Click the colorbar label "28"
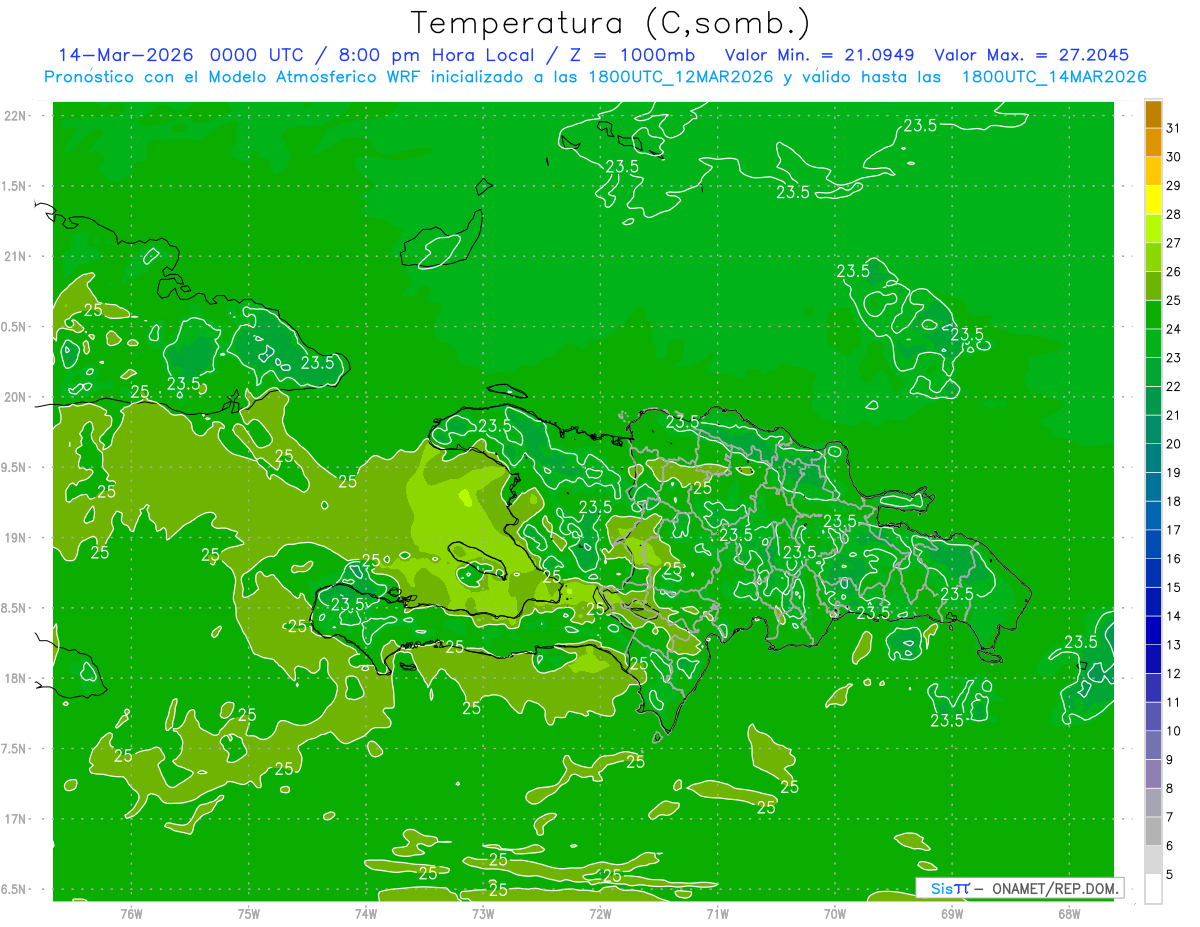The image size is (1200, 927). [1173, 214]
